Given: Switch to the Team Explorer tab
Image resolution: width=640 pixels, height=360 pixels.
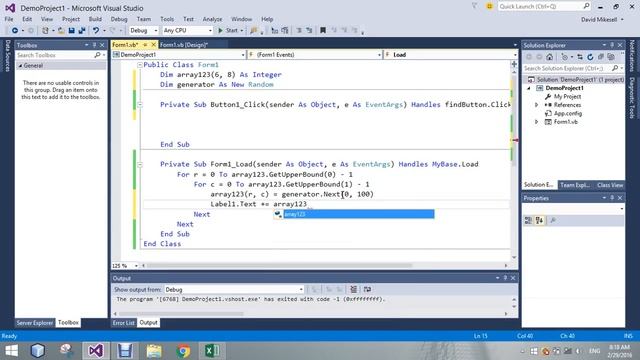Looking at the screenshot, I should click(x=575, y=185).
